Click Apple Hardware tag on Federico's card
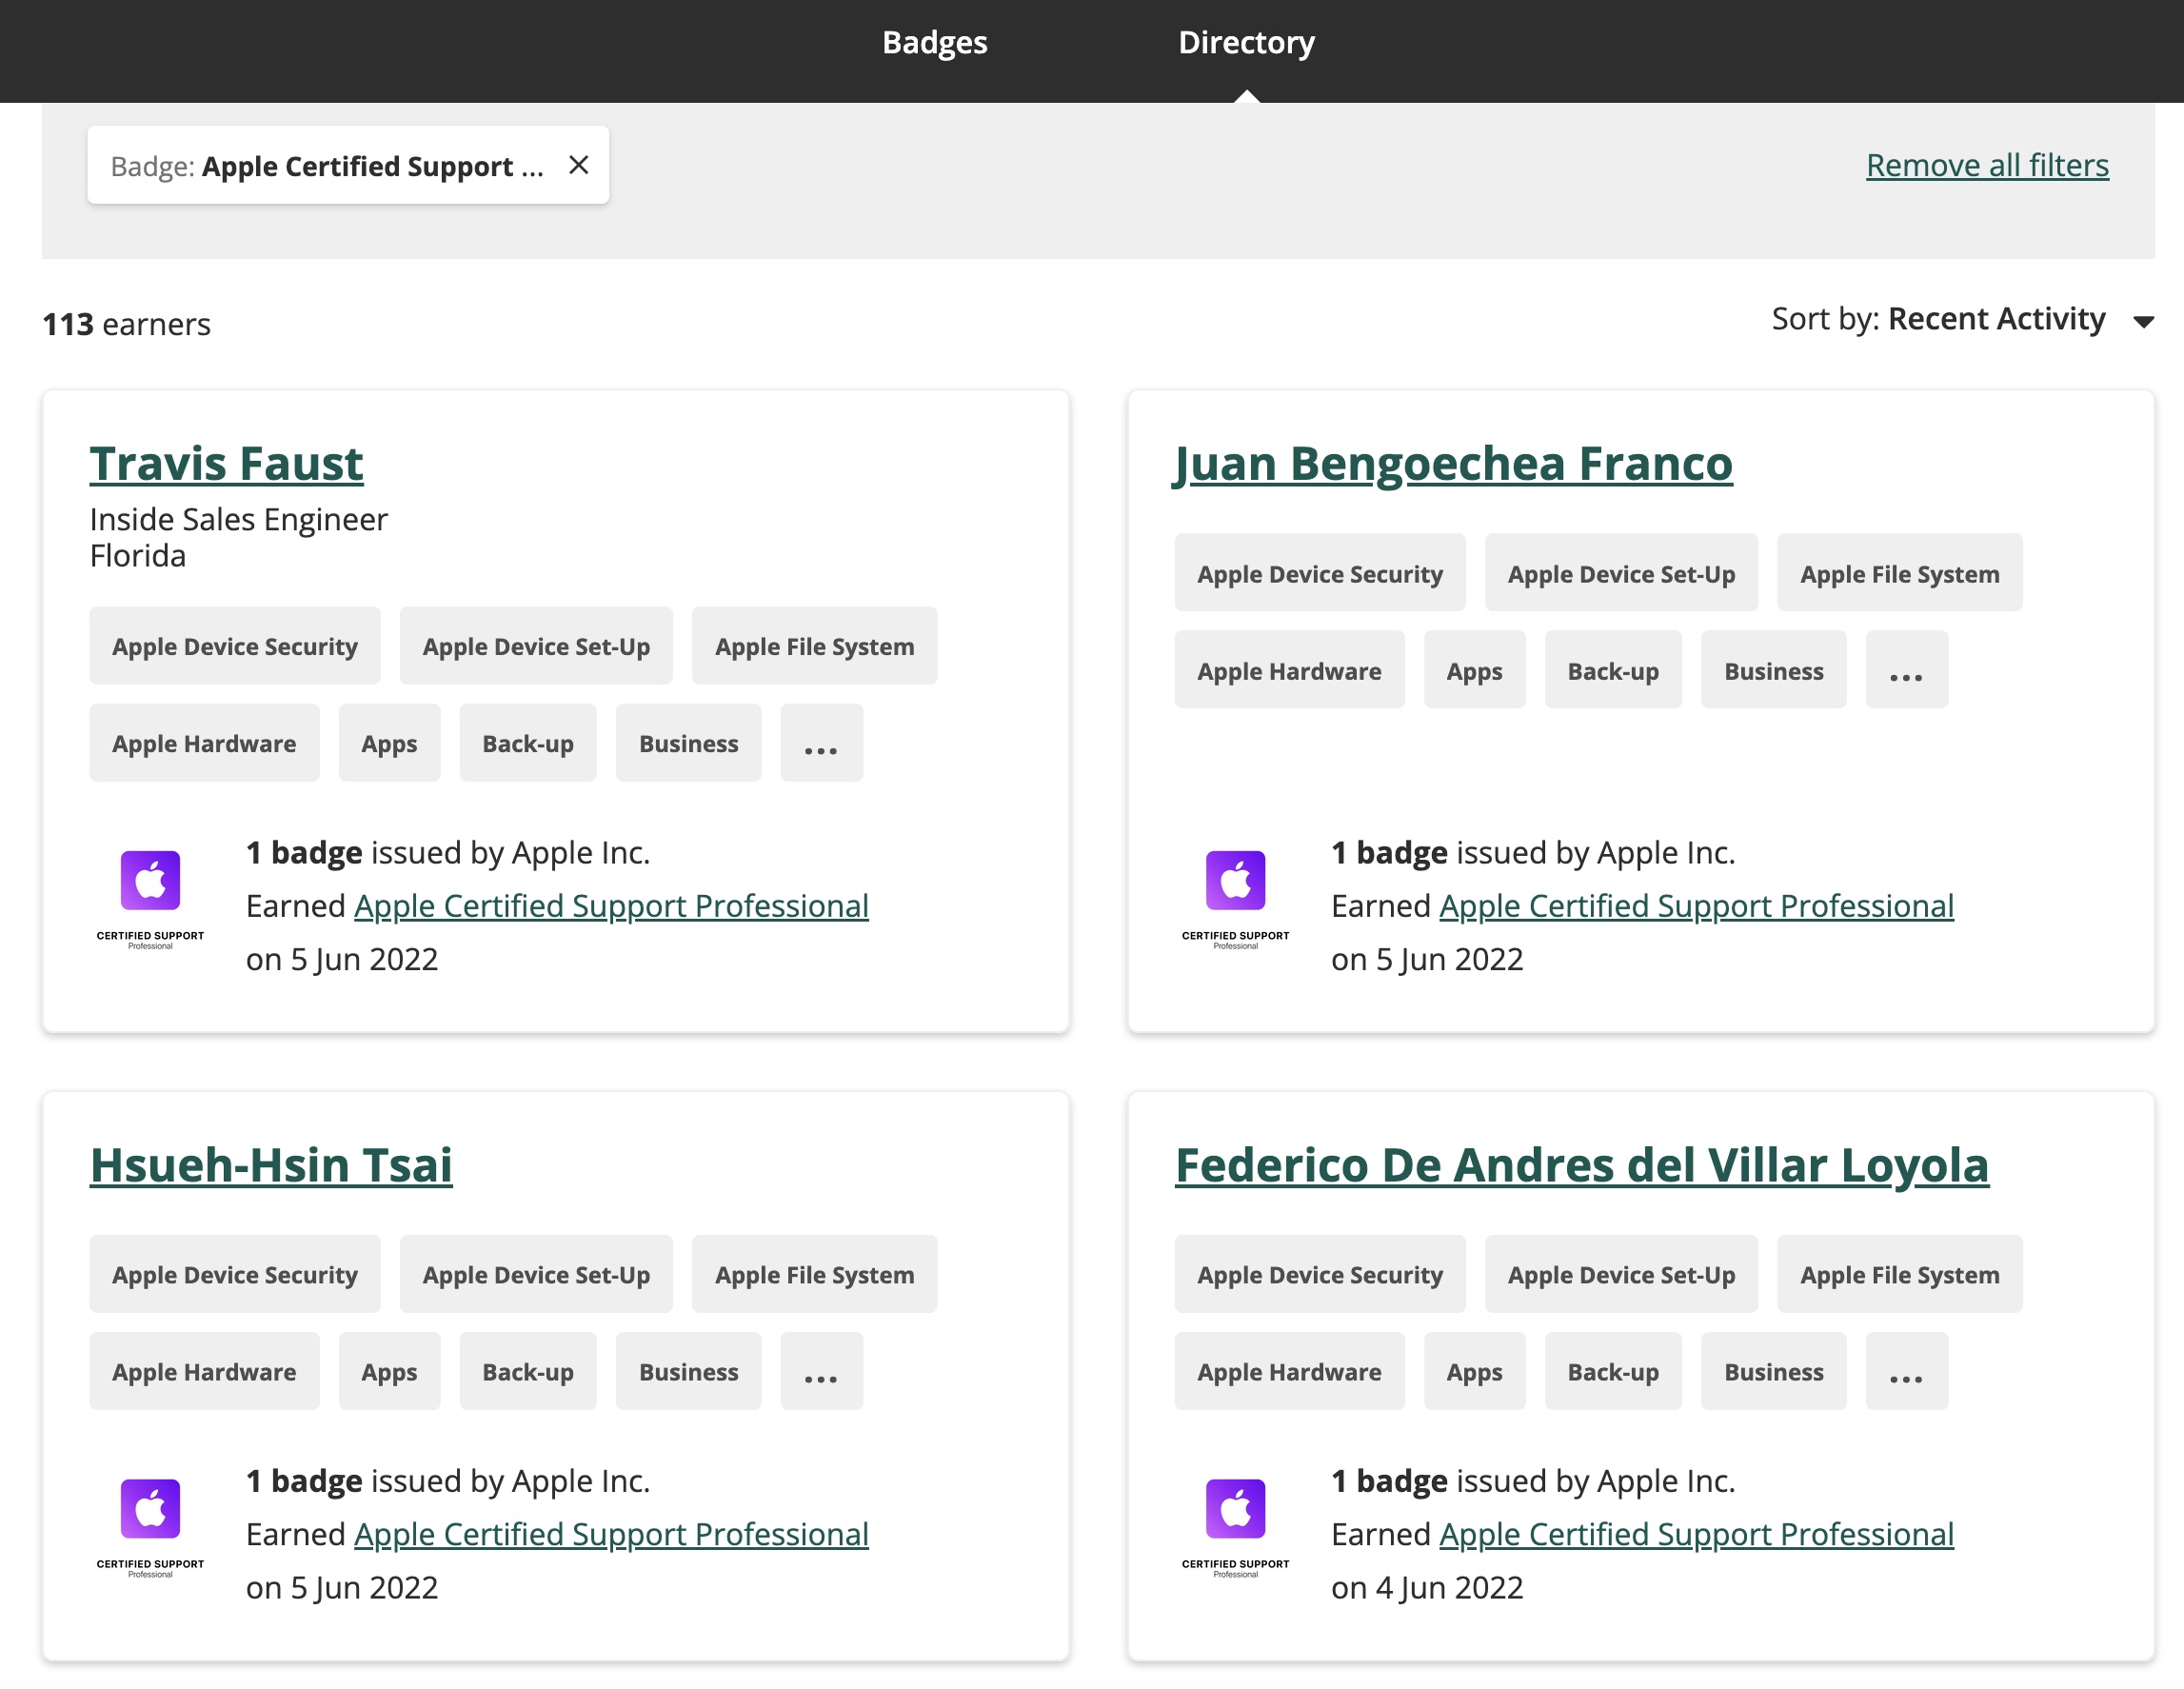 point(1288,1371)
